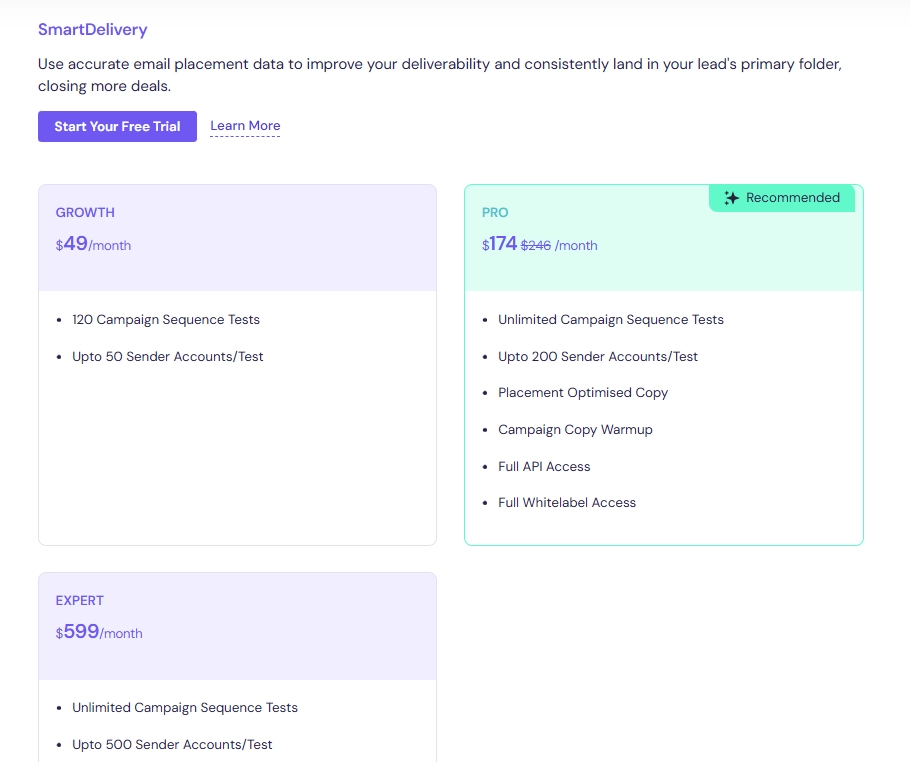This screenshot has height=762, width=910.
Task: Click 'Campaign Copy Warmup' feature
Action: click(575, 430)
